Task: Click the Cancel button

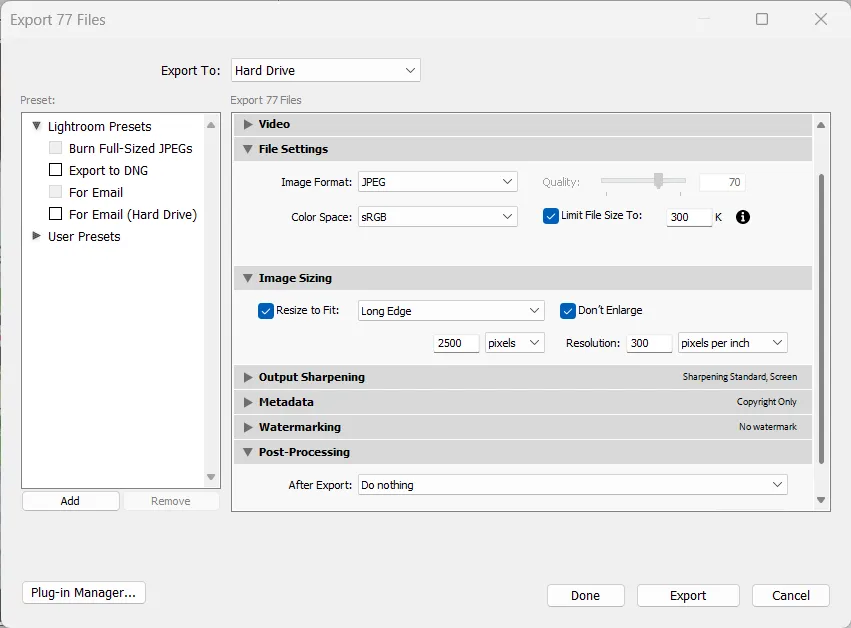Action: [791, 595]
